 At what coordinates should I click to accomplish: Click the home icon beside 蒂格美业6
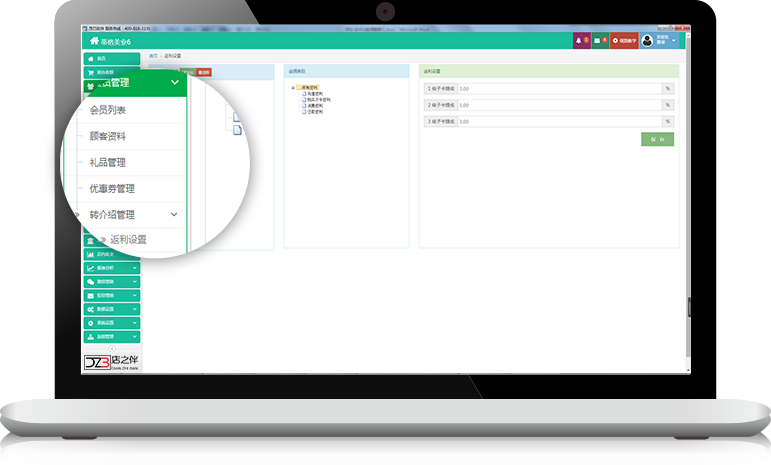point(92,41)
